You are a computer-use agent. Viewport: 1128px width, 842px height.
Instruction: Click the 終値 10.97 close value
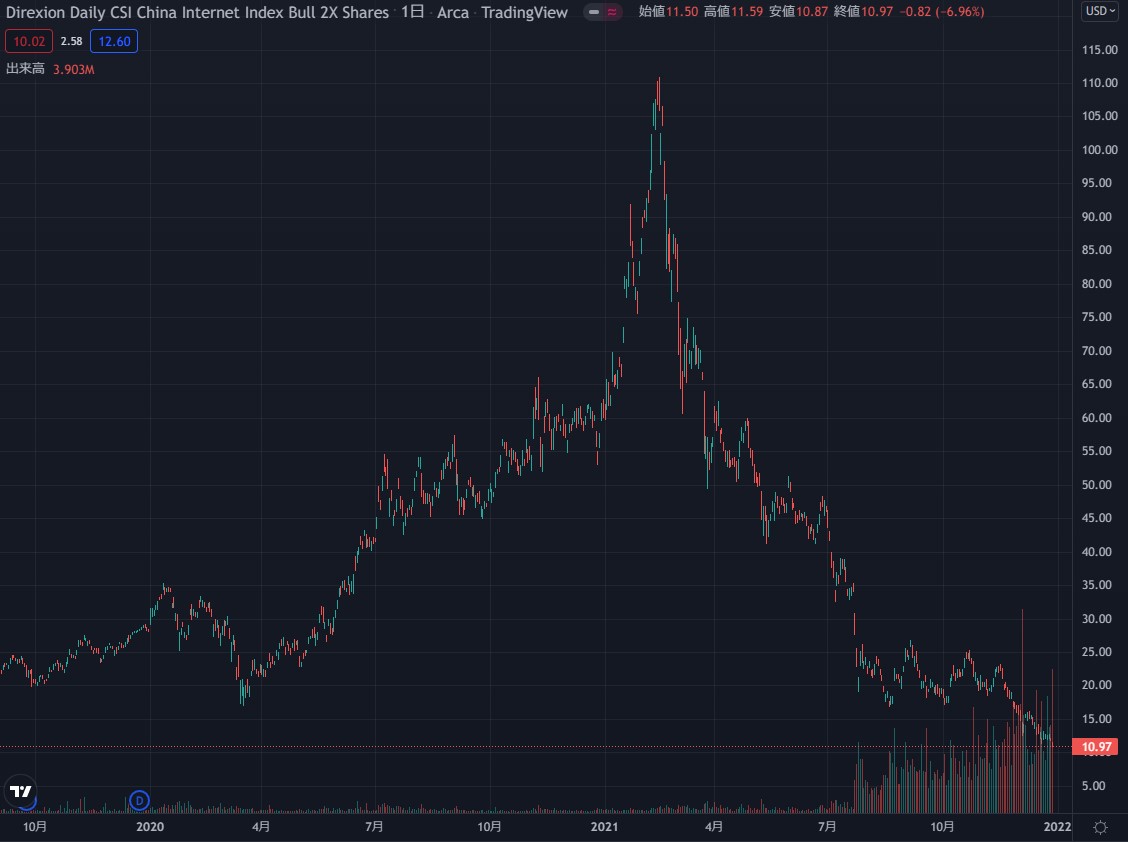coord(863,12)
